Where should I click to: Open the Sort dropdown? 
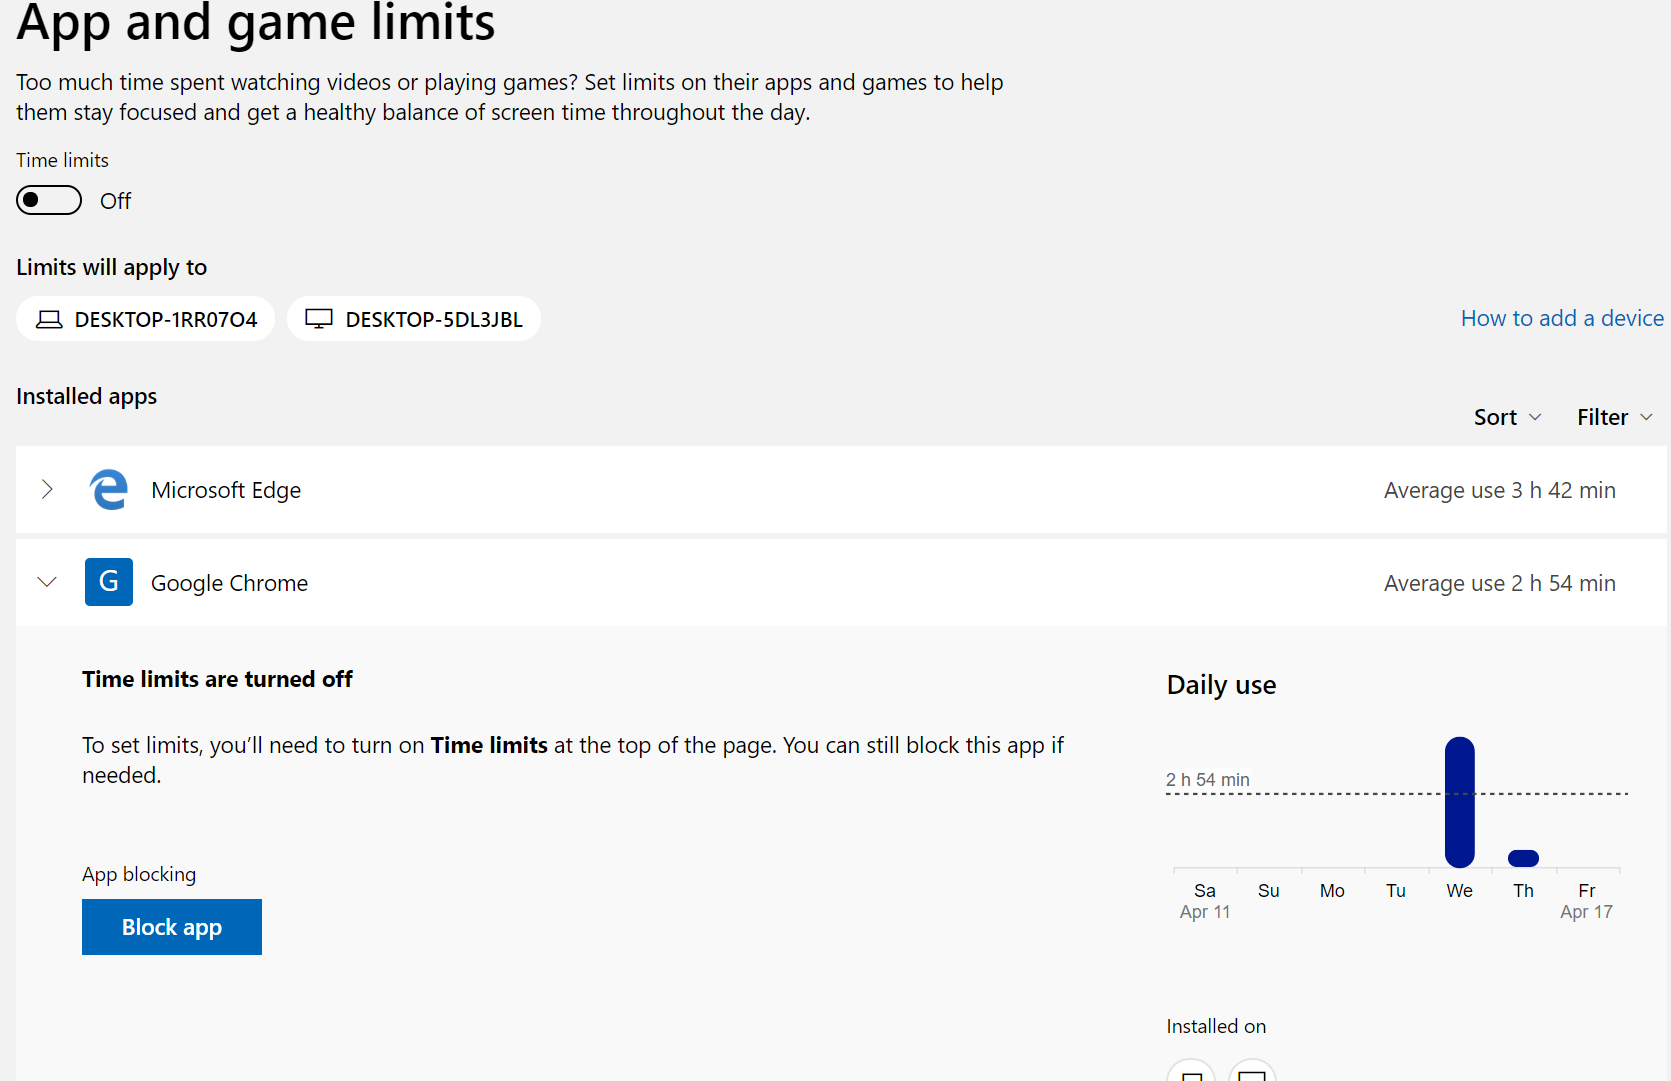click(1507, 417)
